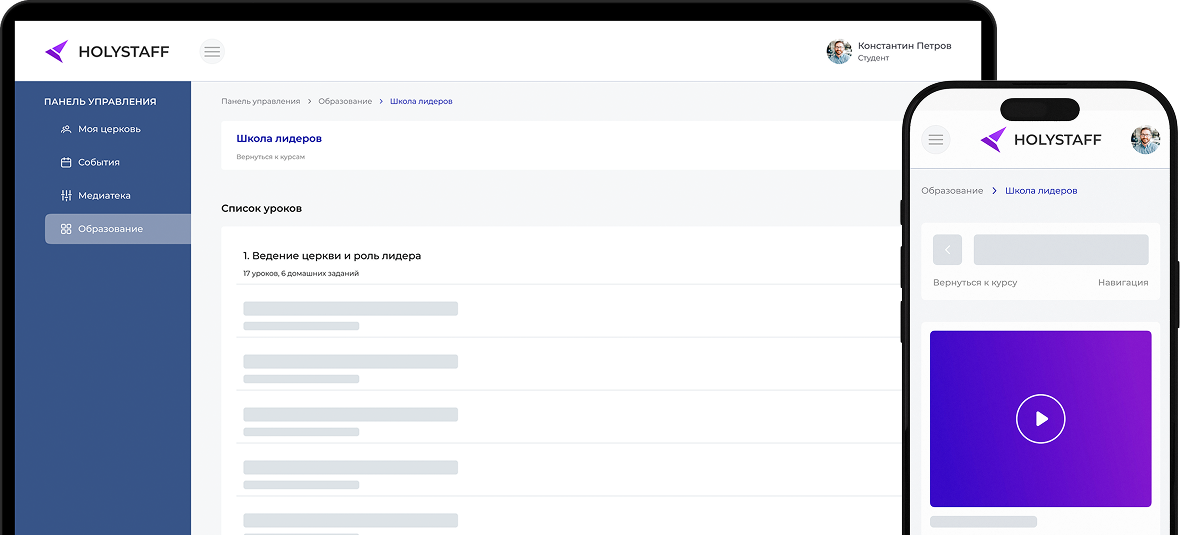The width and height of the screenshot is (1180, 535).
Task: Select Образование in the sidebar
Action: point(117,229)
